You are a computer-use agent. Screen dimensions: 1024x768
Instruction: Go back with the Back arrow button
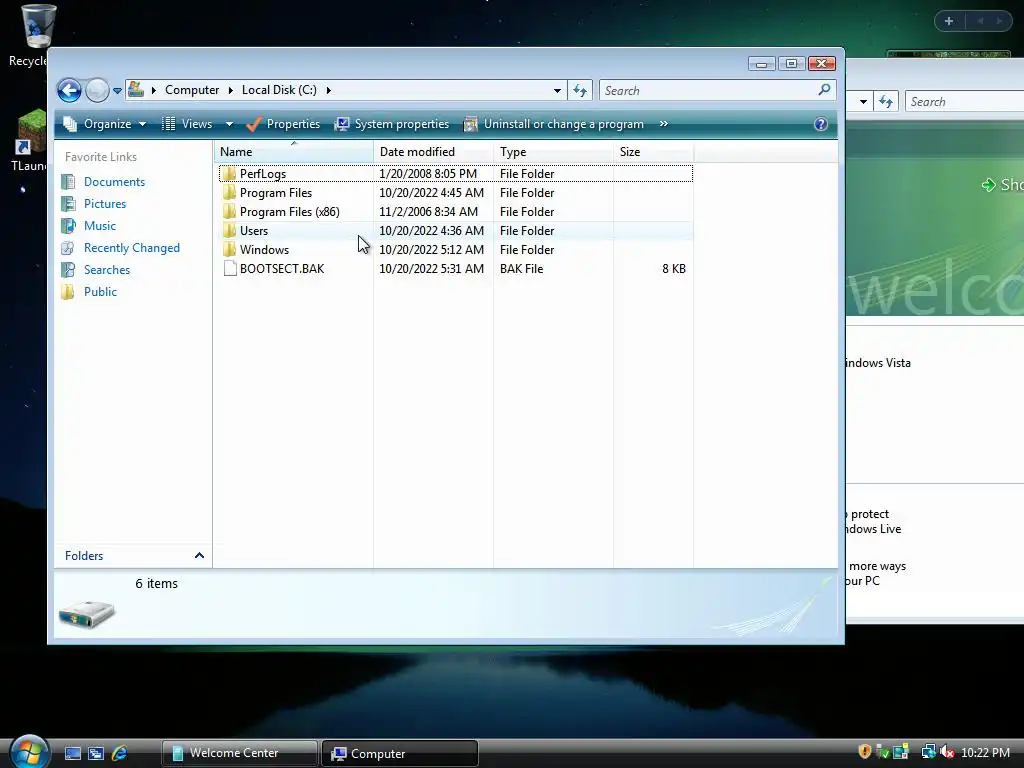[x=69, y=90]
